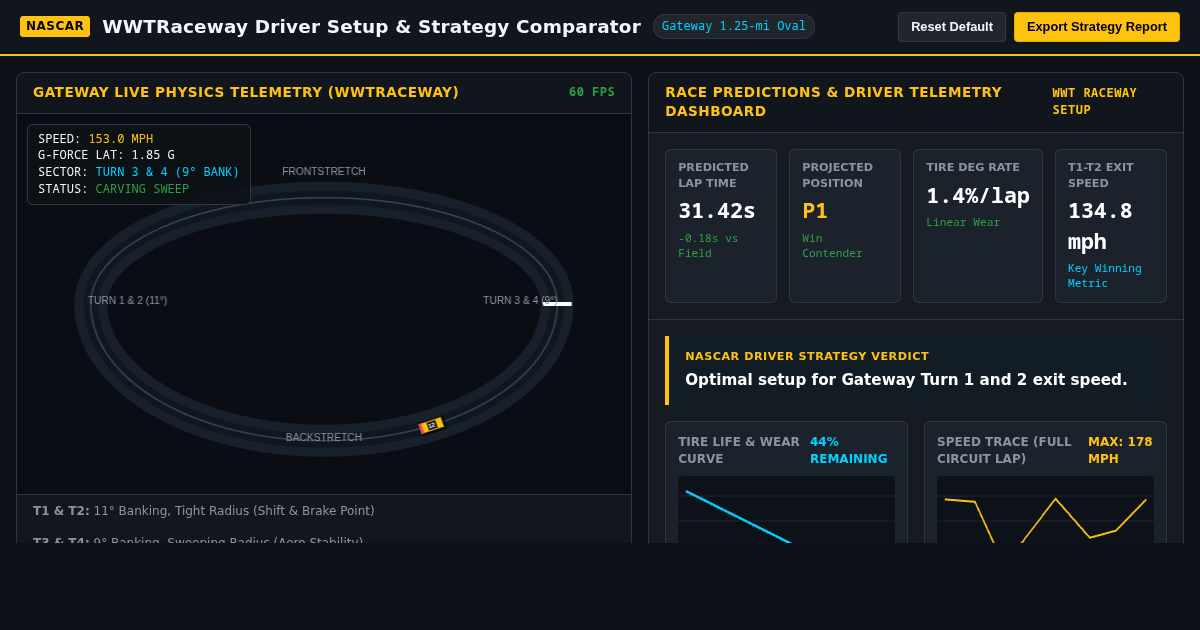The width and height of the screenshot is (1200, 630).
Task: Click the -0.18s vs Field text
Action: coord(708,246)
